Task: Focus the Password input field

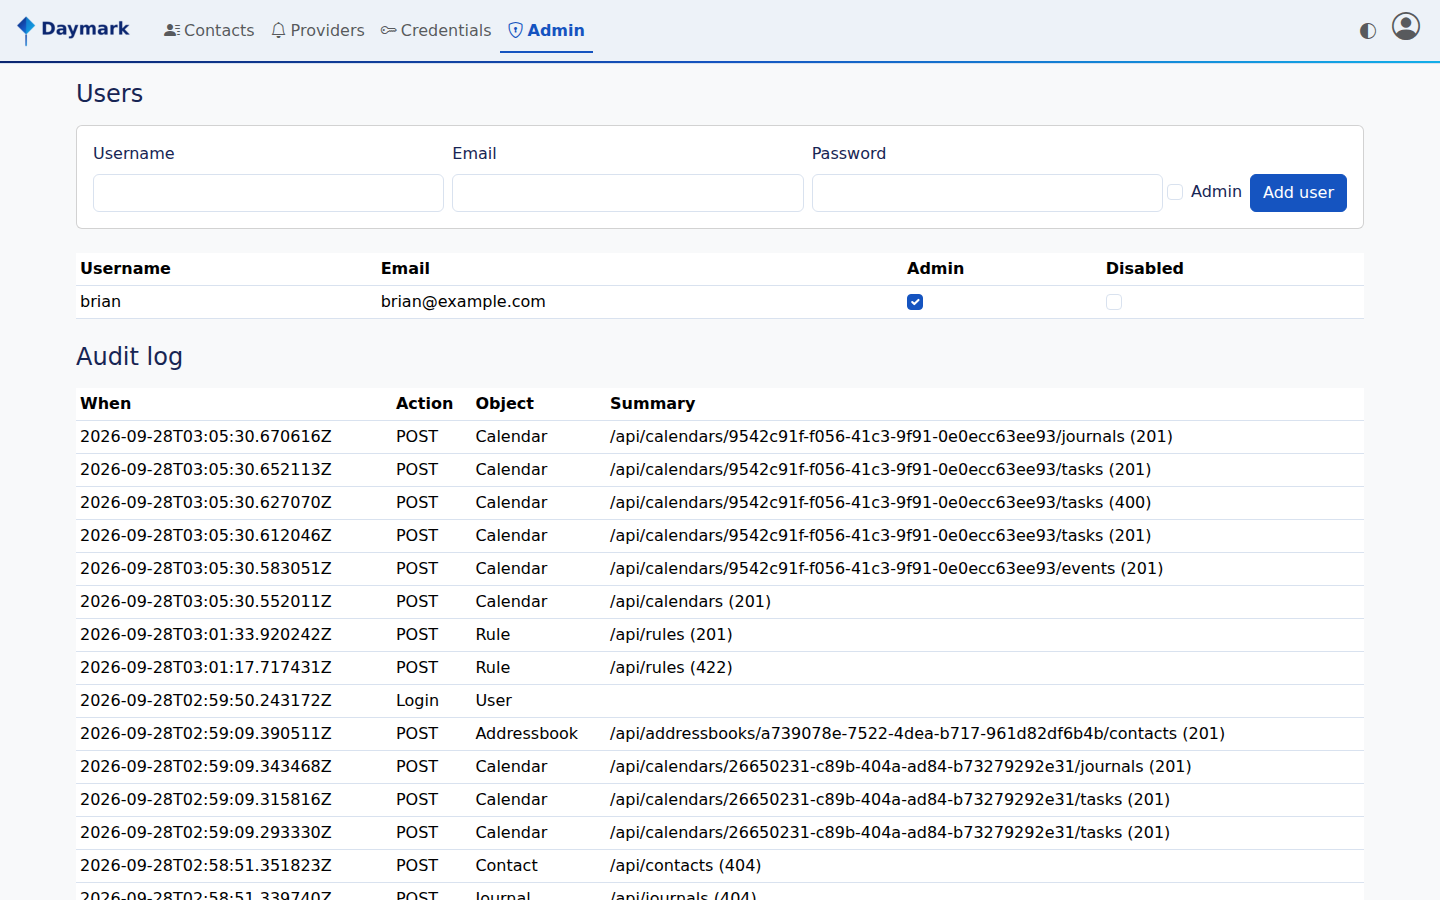Action: point(987,193)
